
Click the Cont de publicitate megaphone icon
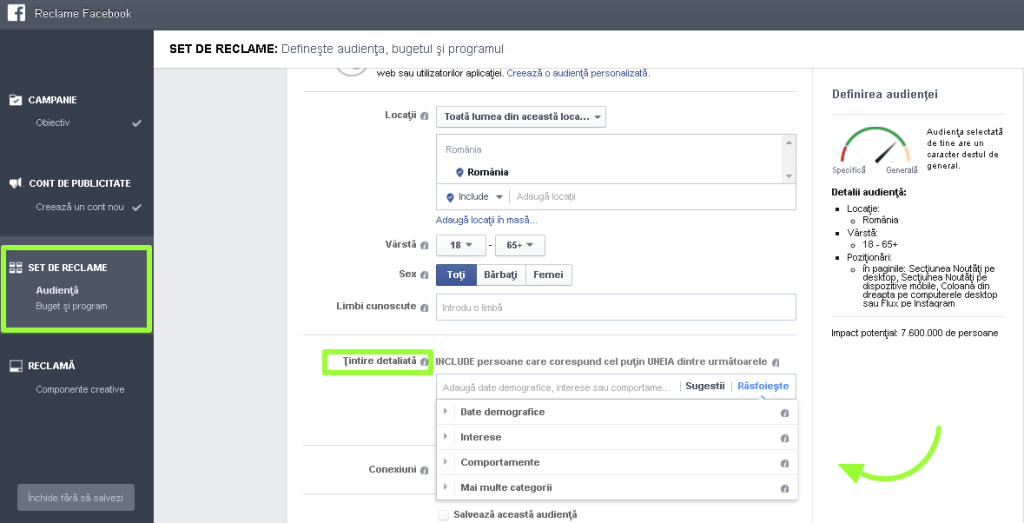tap(16, 183)
